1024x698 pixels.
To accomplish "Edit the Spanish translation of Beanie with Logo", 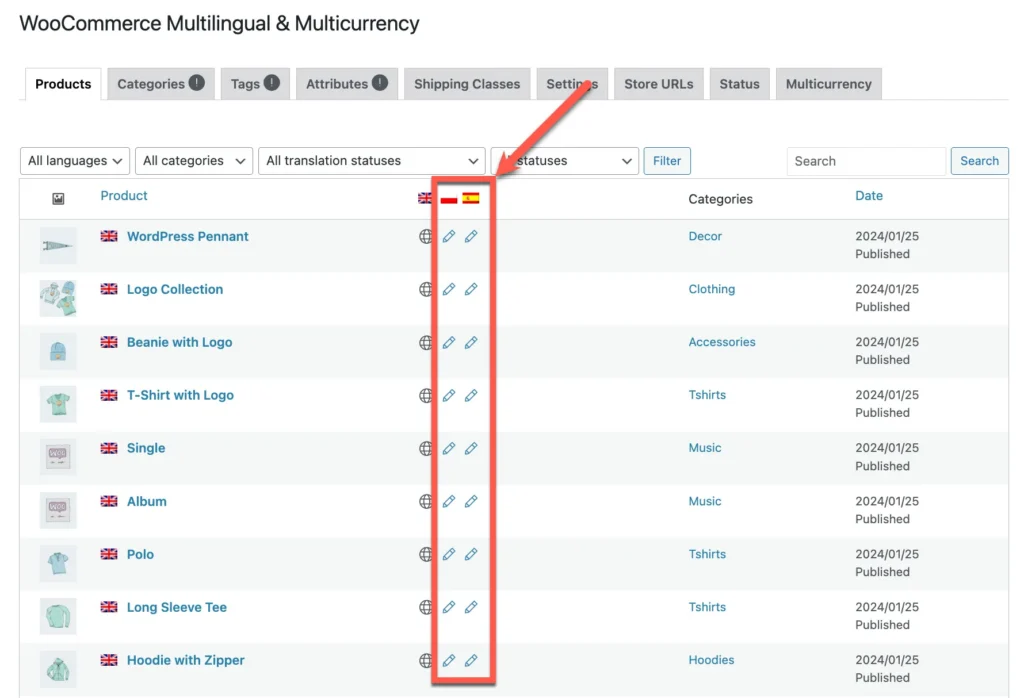I will click(x=471, y=342).
